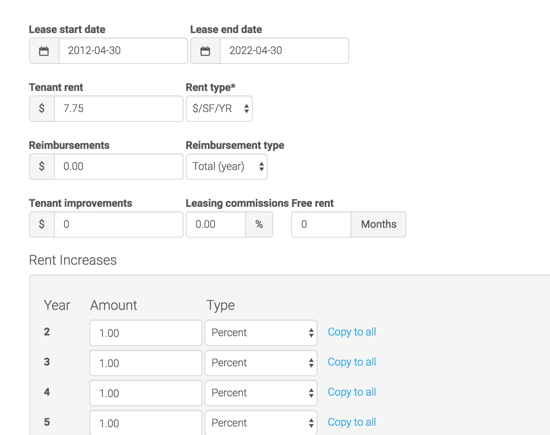Click the Leasing commissions percent field
Image resolution: width=550 pixels, height=435 pixels.
216,225
